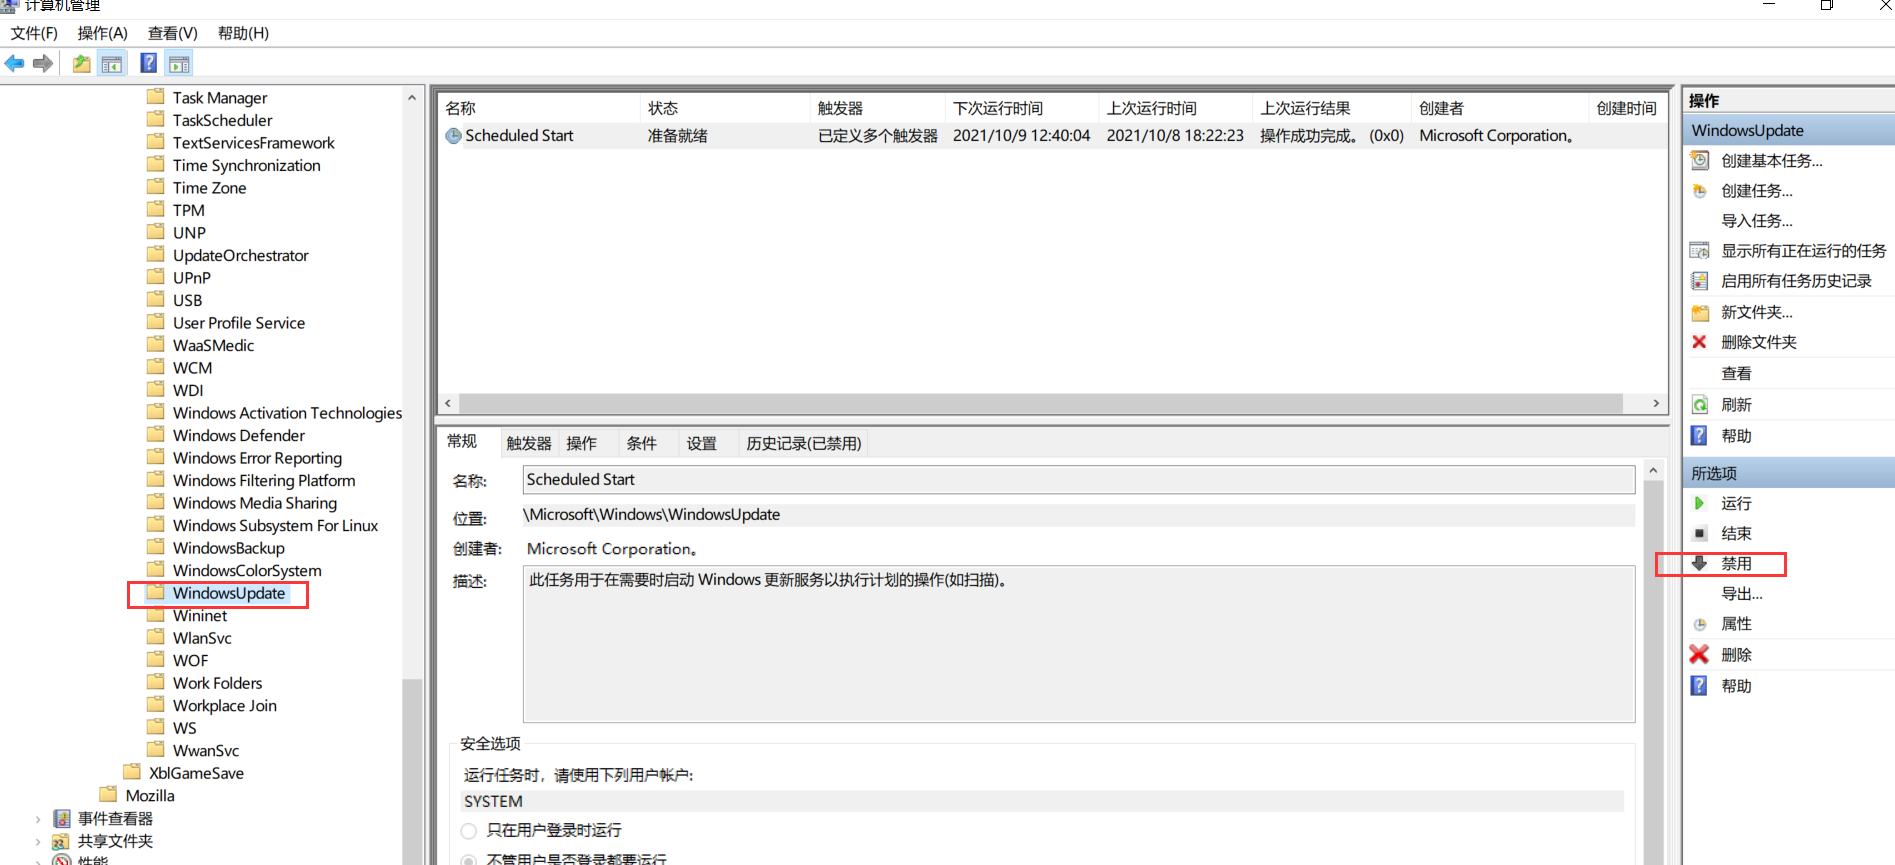Screen dimensions: 1895x865
Task: Open Shared Folders (共享文件夹) node
Action: [x=115, y=842]
